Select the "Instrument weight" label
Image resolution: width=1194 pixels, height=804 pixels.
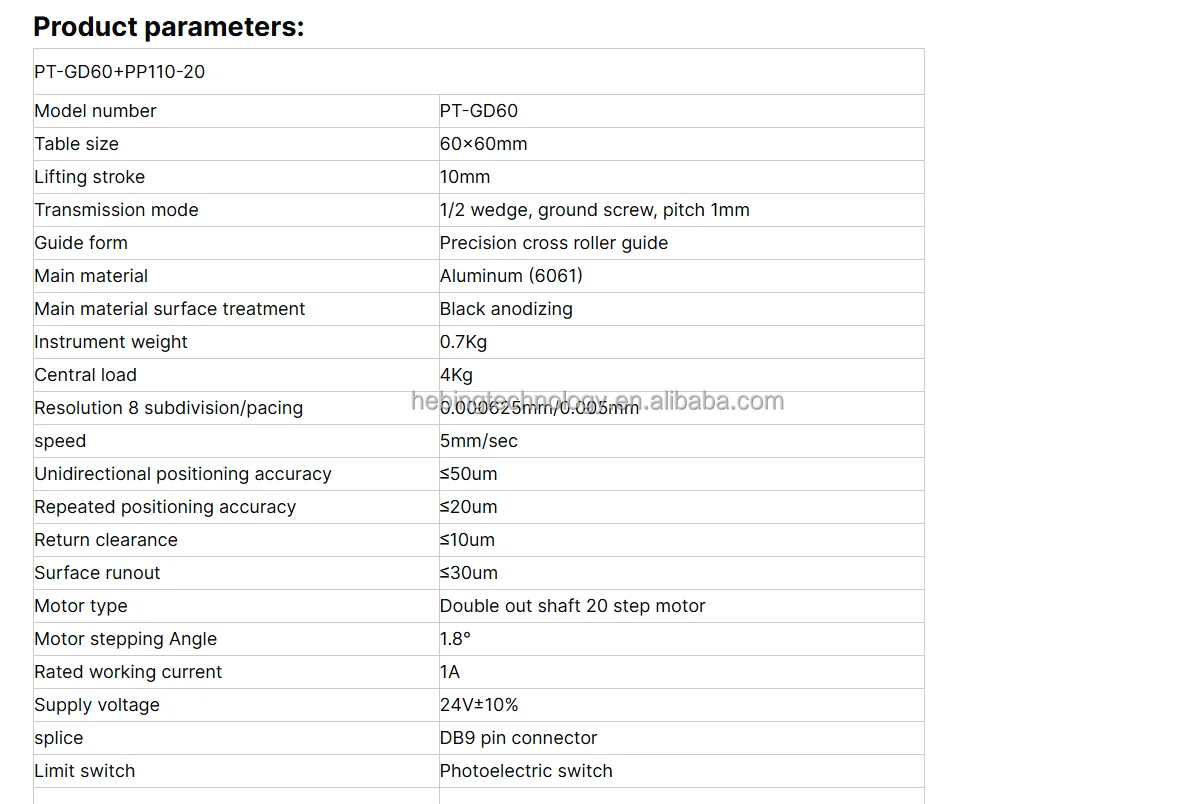pos(111,342)
